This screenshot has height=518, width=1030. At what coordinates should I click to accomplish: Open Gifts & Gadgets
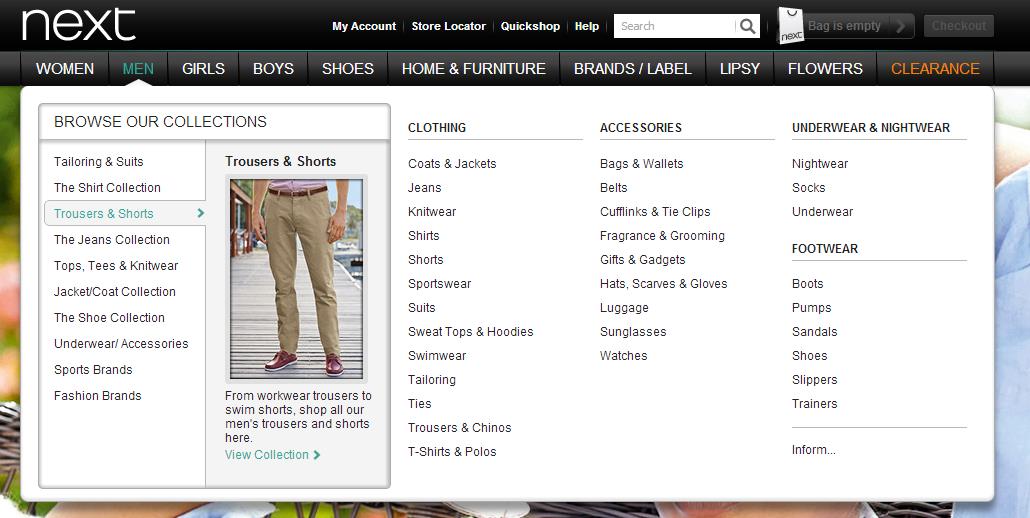click(642, 259)
